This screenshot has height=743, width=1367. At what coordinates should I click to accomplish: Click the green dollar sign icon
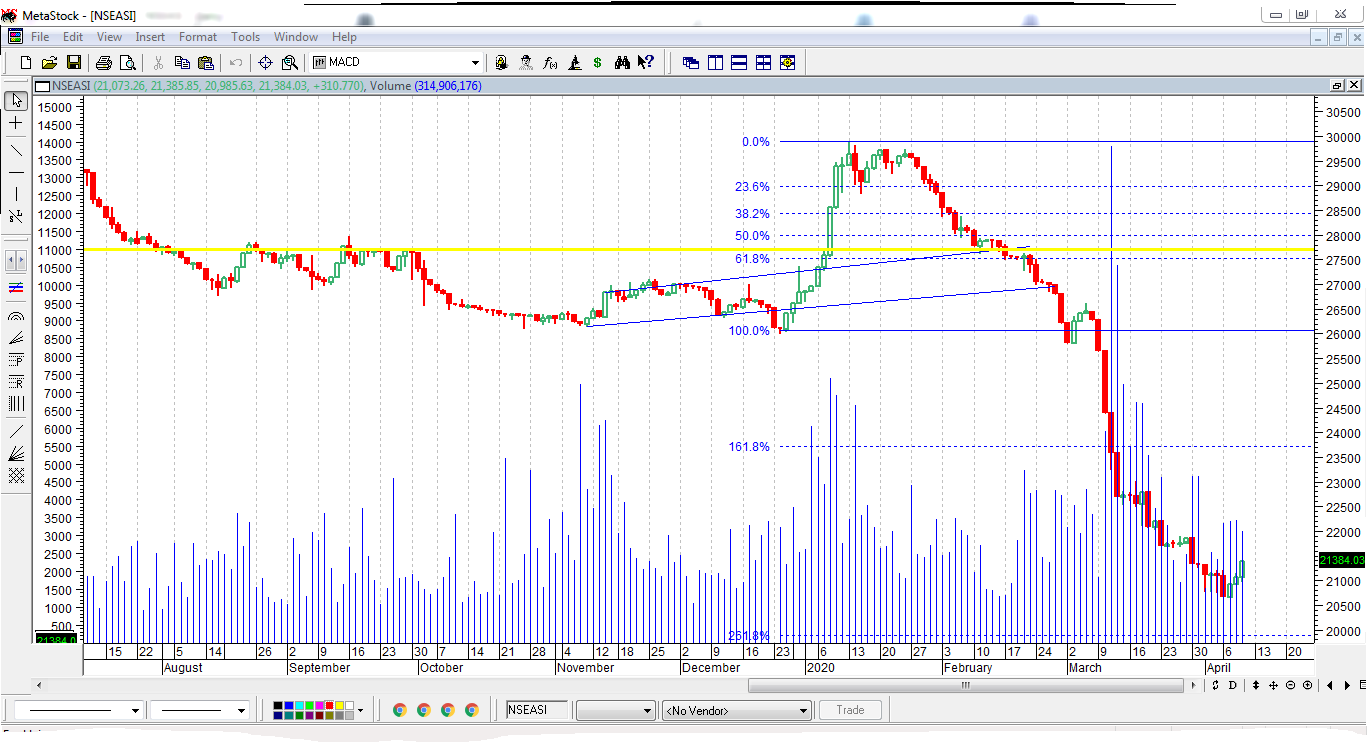coord(598,62)
